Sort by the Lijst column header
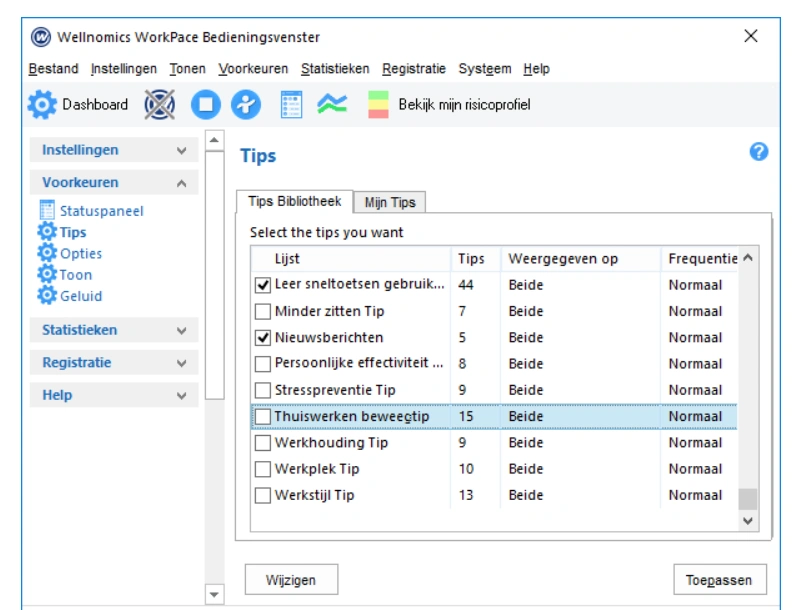 [351, 259]
